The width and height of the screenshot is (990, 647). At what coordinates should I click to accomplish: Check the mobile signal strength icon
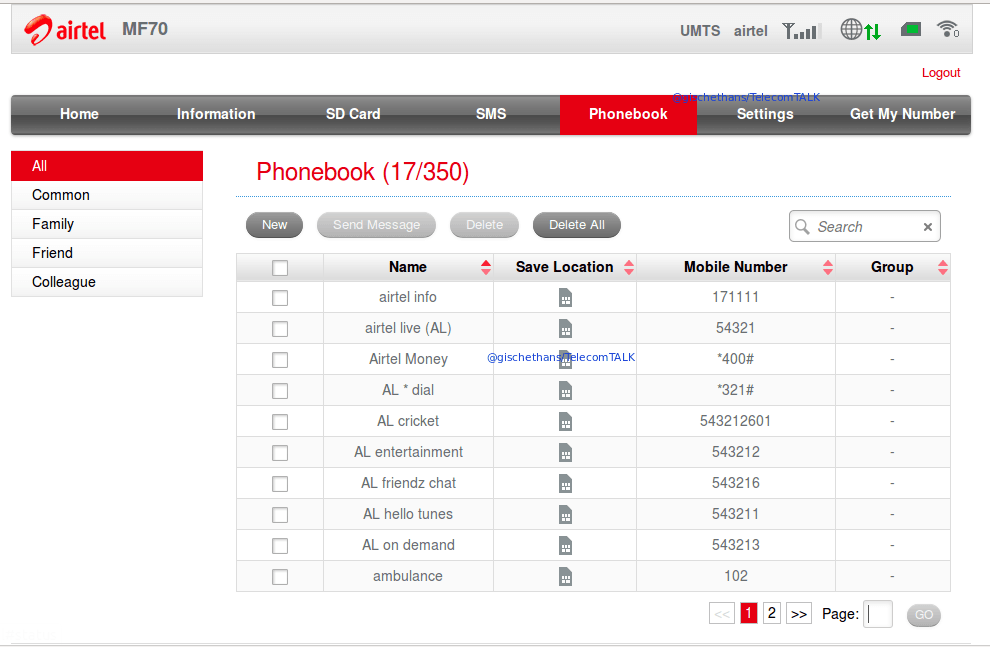(801, 30)
